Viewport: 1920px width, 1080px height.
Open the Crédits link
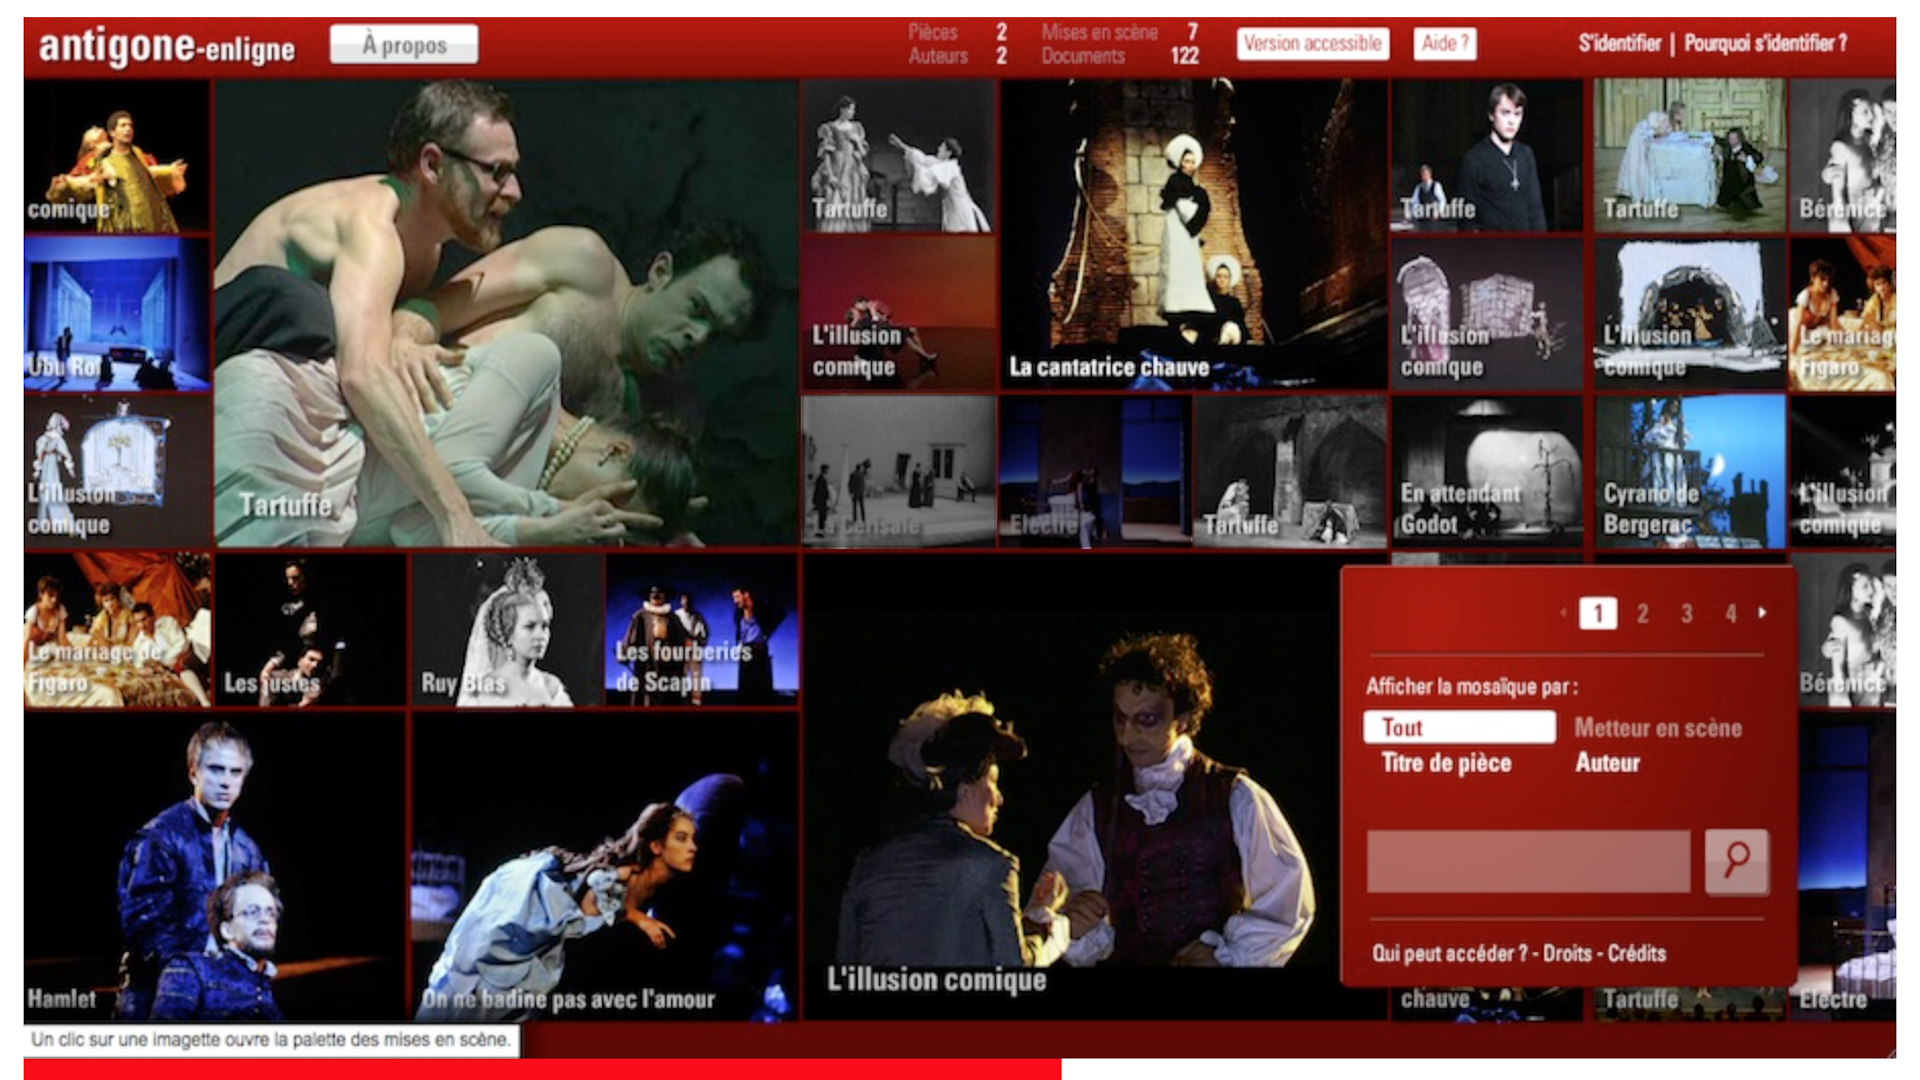(x=1636, y=953)
